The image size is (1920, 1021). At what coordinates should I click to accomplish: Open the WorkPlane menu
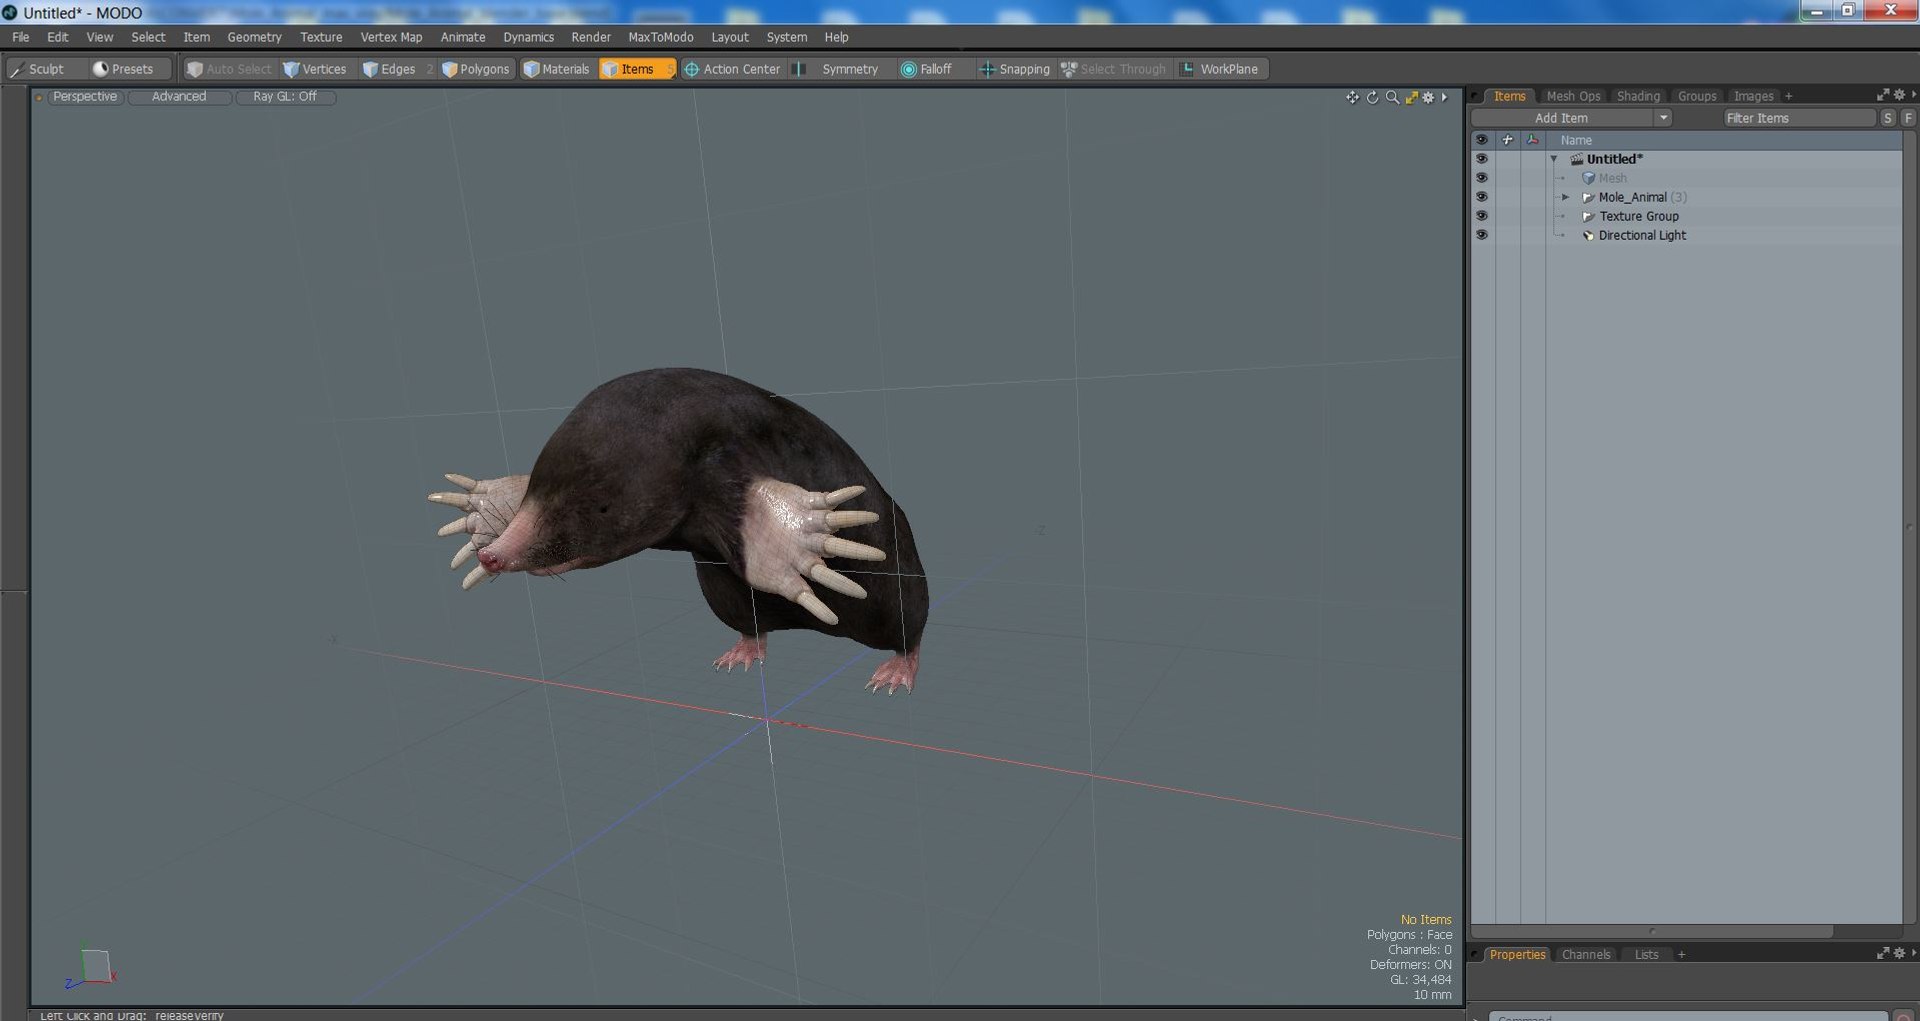pyautogui.click(x=1220, y=69)
